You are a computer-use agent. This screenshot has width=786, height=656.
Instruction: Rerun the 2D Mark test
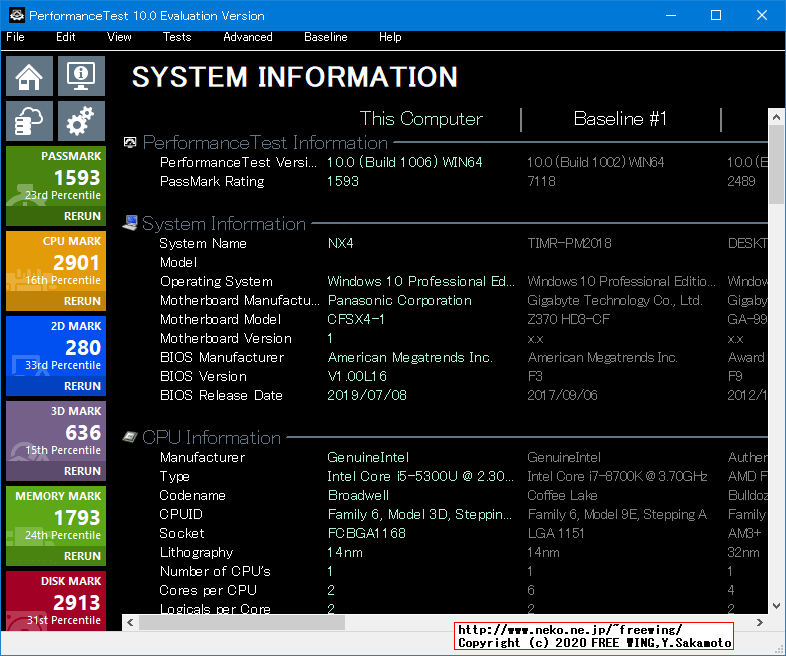pos(82,386)
